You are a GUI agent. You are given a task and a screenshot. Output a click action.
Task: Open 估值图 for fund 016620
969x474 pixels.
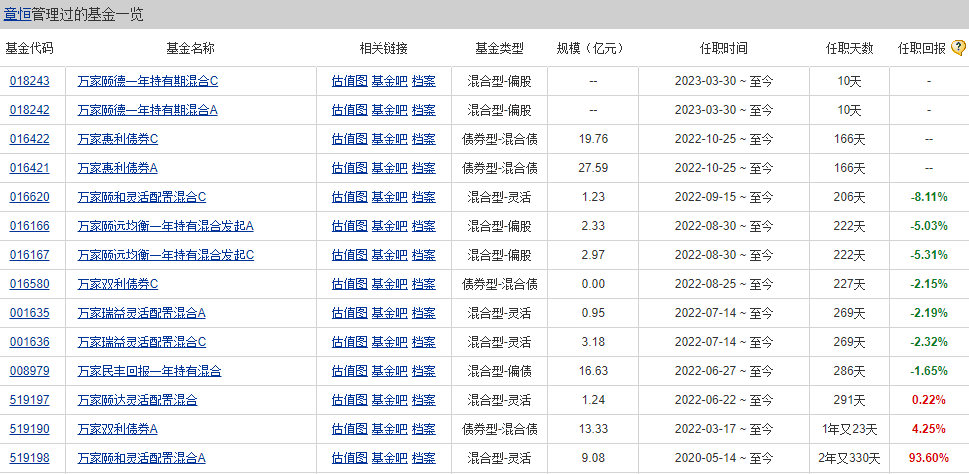coord(349,197)
